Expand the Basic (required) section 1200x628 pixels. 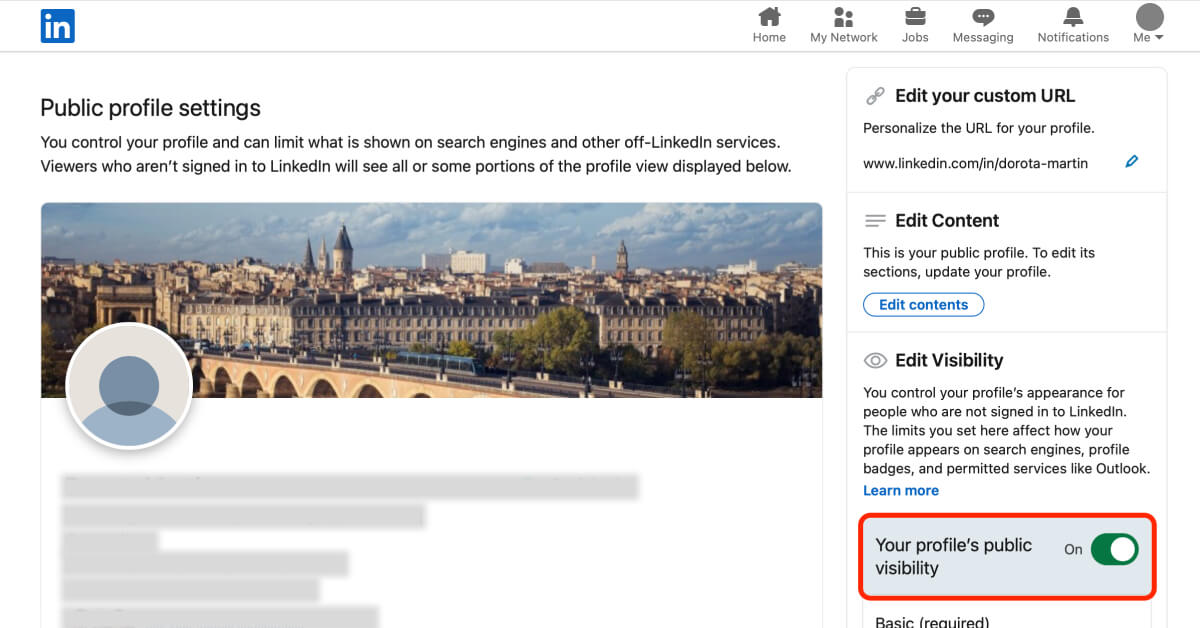pos(930,620)
